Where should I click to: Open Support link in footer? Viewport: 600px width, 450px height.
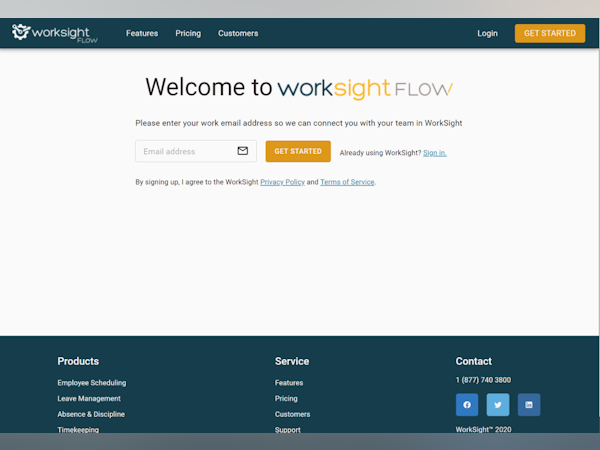coord(288,430)
